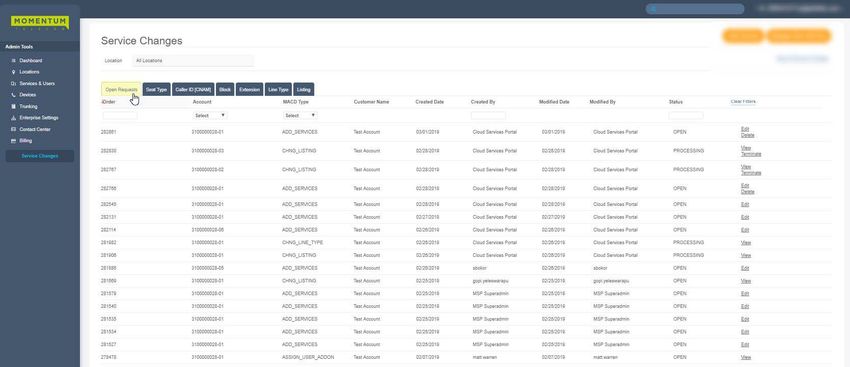850x367 pixels.
Task: Switch to the Seat Type tab
Action: click(x=157, y=89)
